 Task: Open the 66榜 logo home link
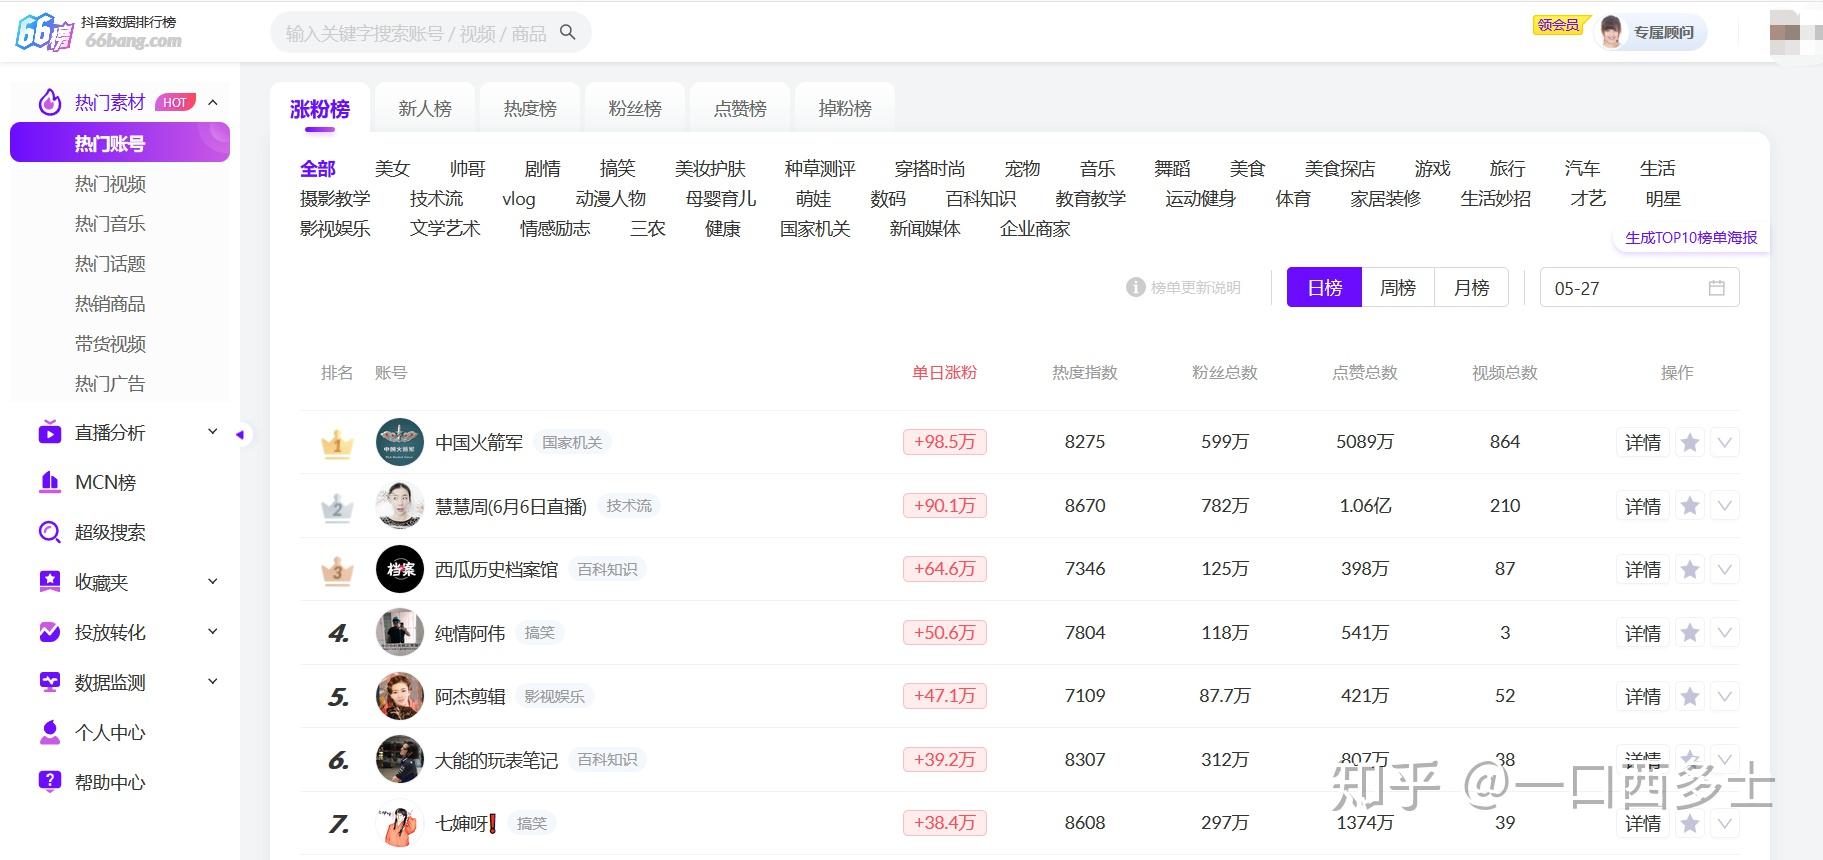click(x=99, y=33)
